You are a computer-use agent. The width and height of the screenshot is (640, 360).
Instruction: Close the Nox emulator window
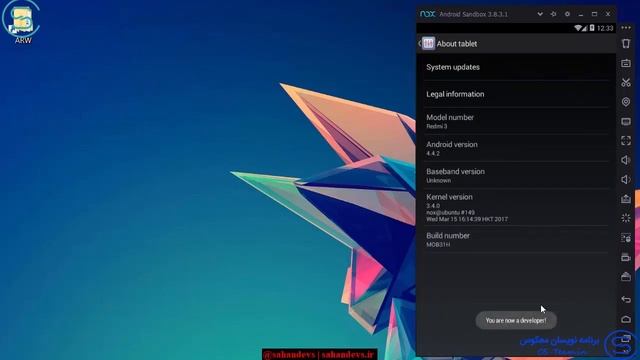pos(608,14)
